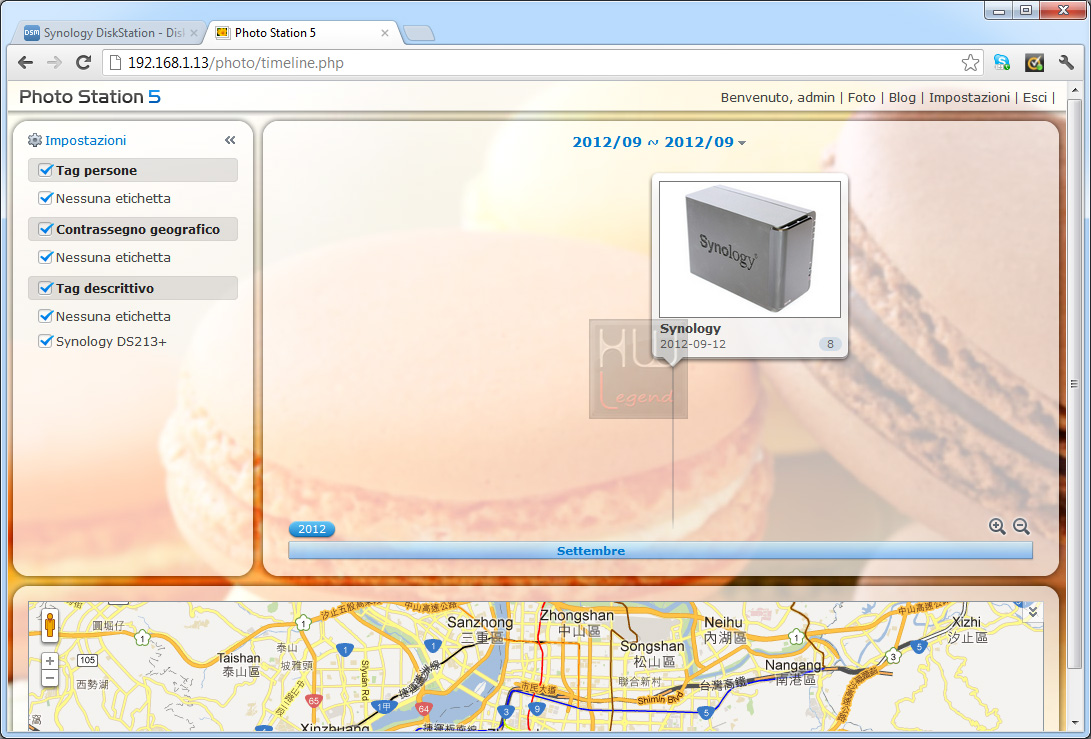This screenshot has width=1091, height=739.
Task: Open the Blog link in the header
Action: point(902,97)
